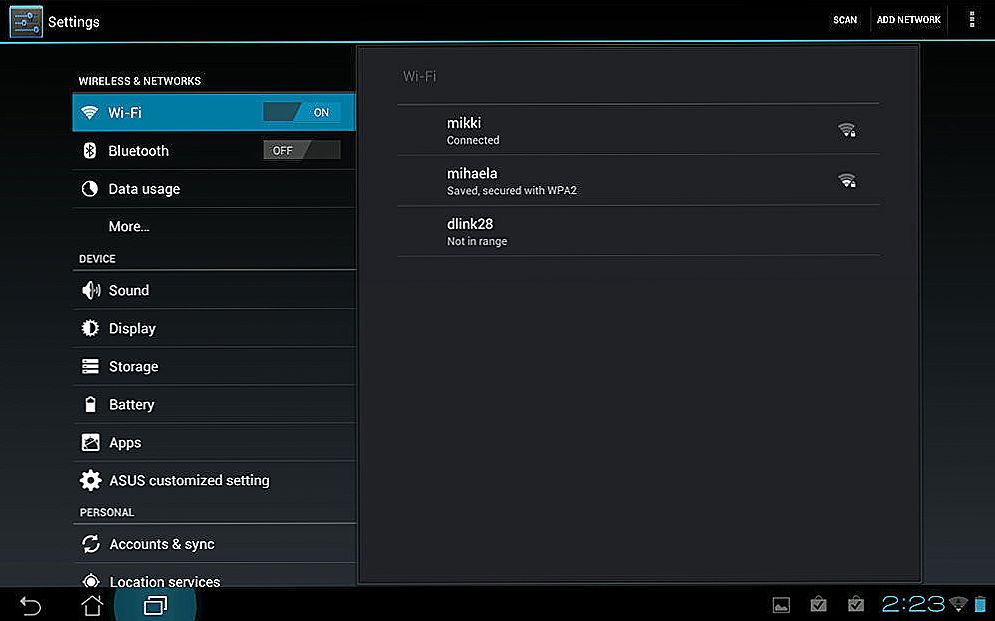The width and height of the screenshot is (995, 621).
Task: Open Bluetooth settings entry
Action: (x=214, y=150)
